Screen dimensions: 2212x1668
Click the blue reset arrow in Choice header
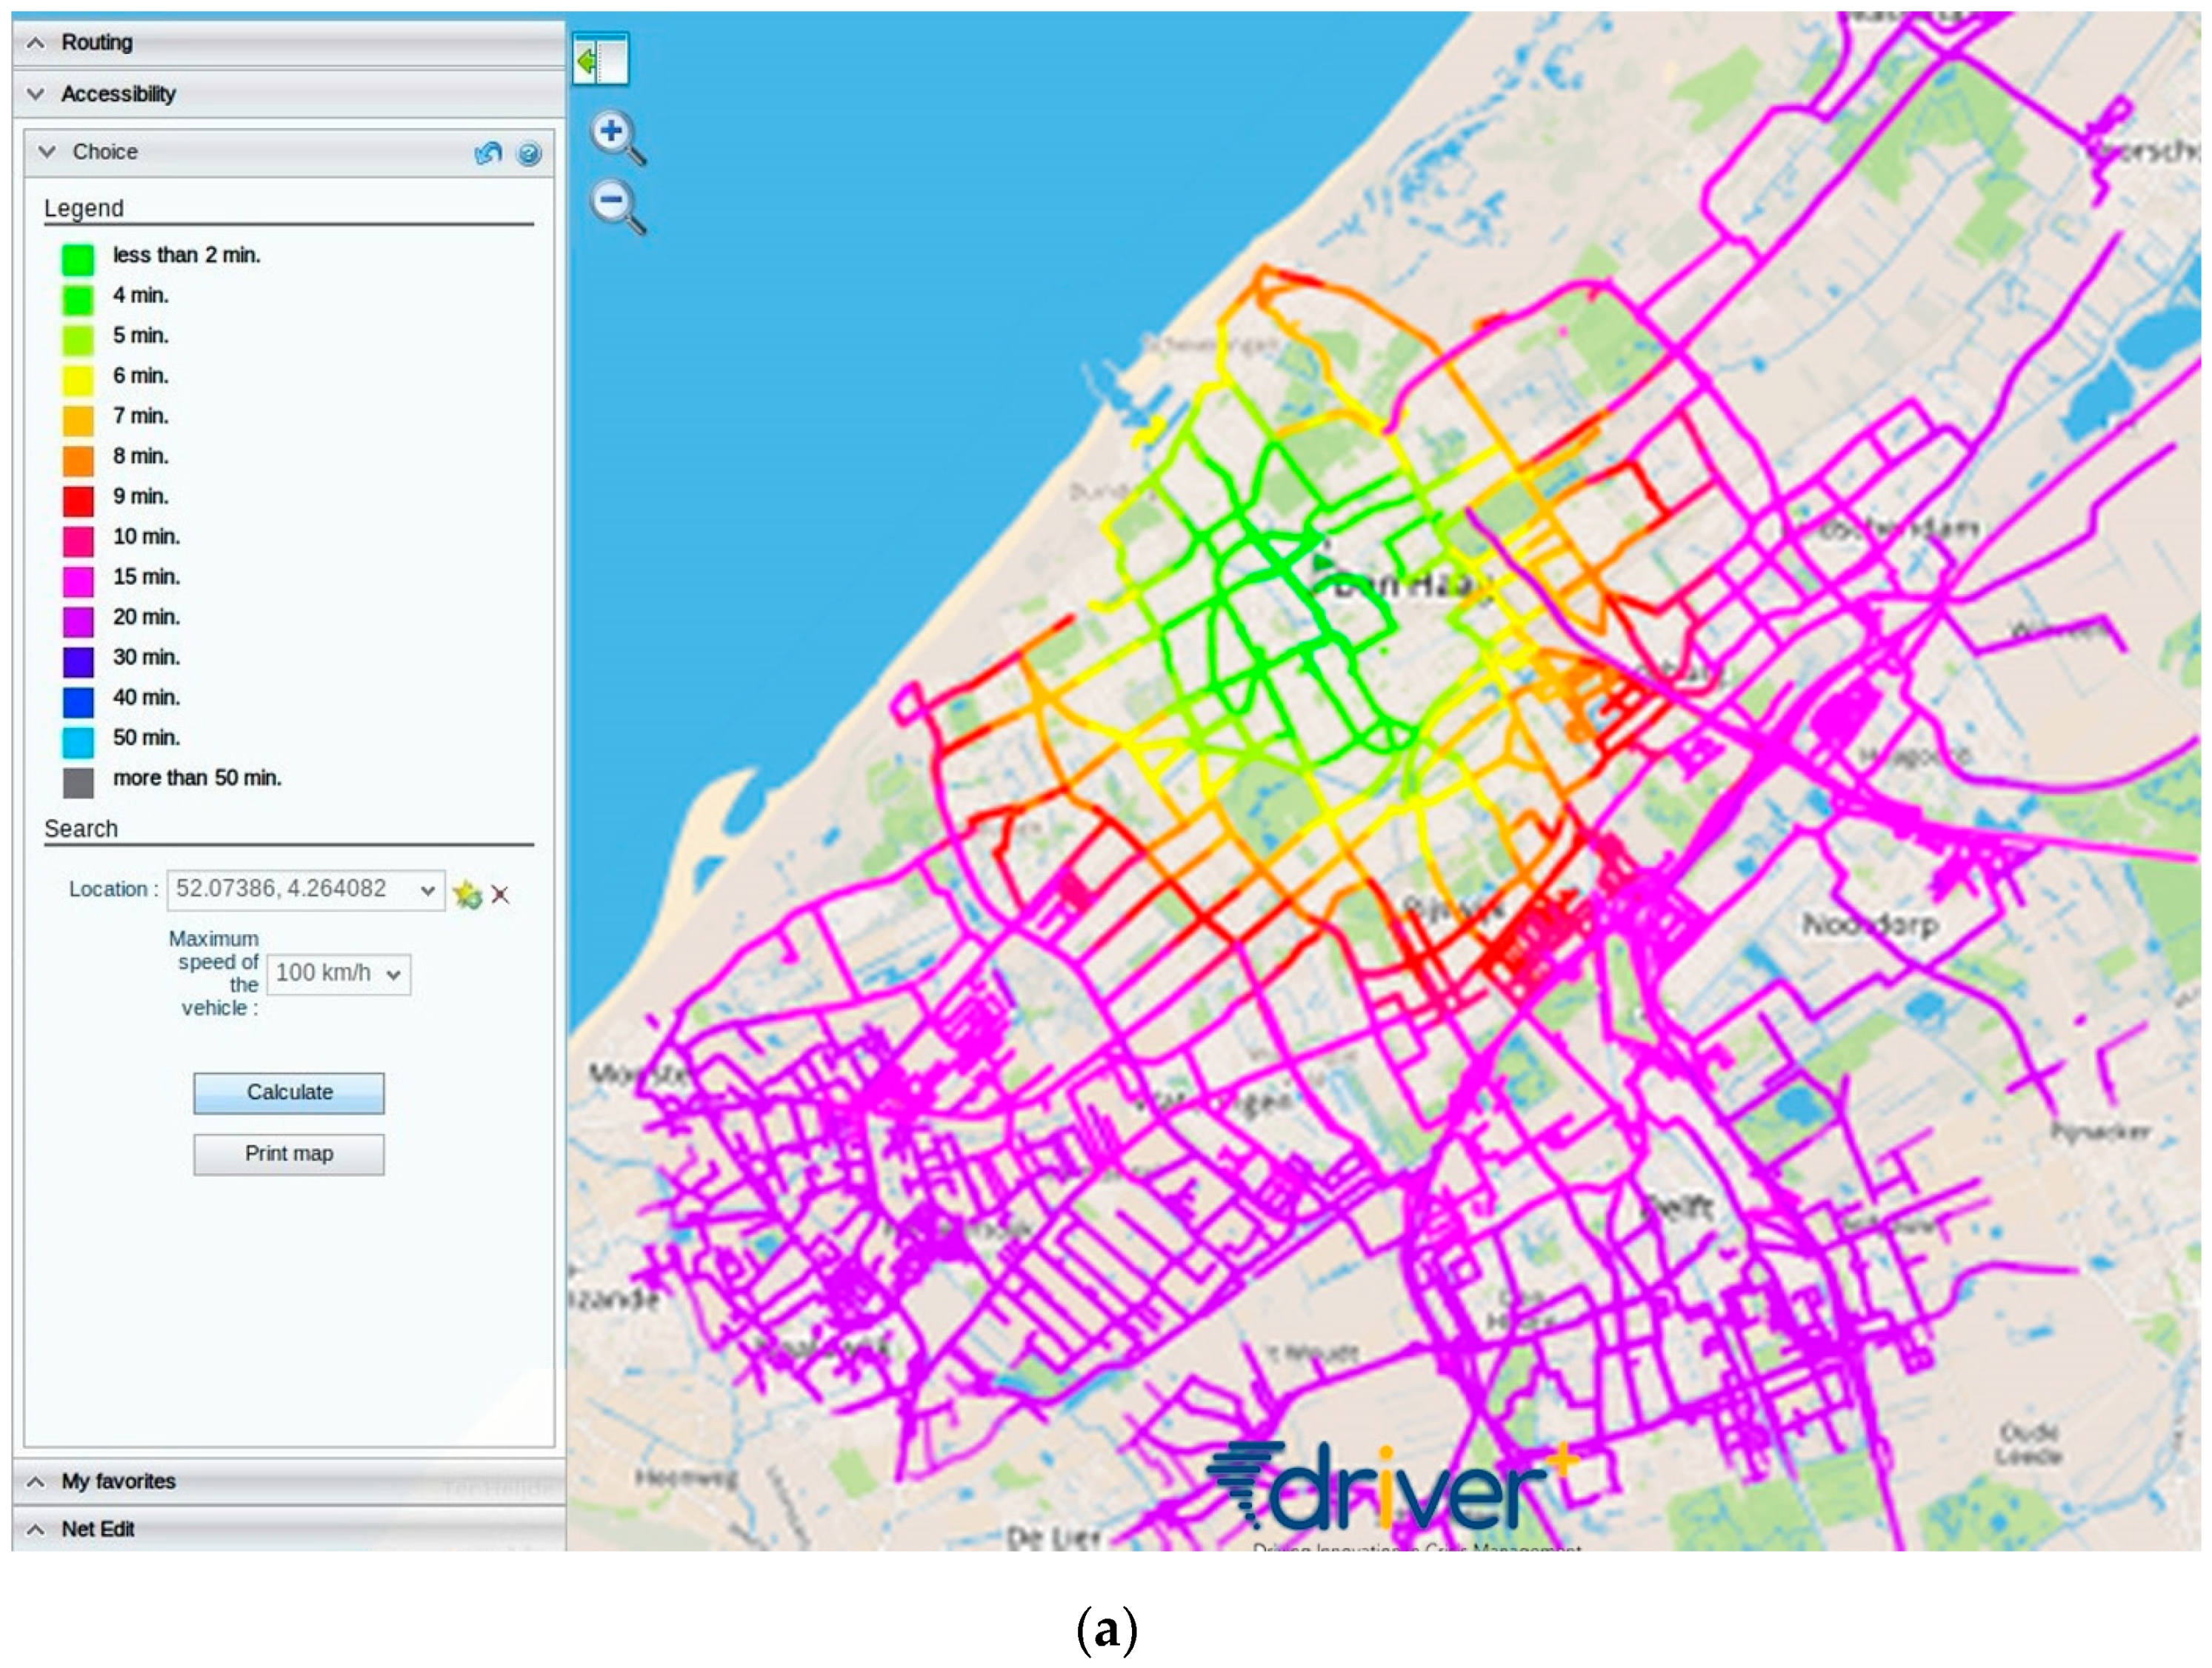point(488,153)
